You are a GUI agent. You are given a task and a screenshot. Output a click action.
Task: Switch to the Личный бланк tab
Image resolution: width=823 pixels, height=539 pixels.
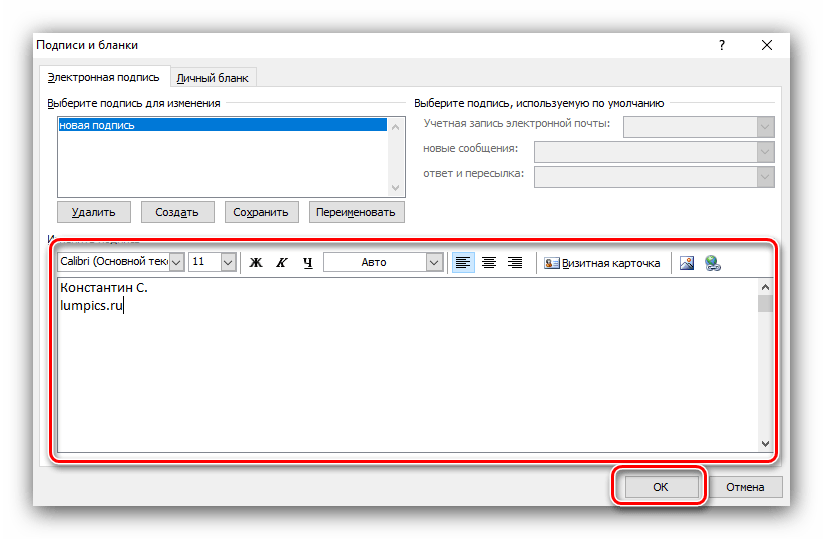[213, 77]
